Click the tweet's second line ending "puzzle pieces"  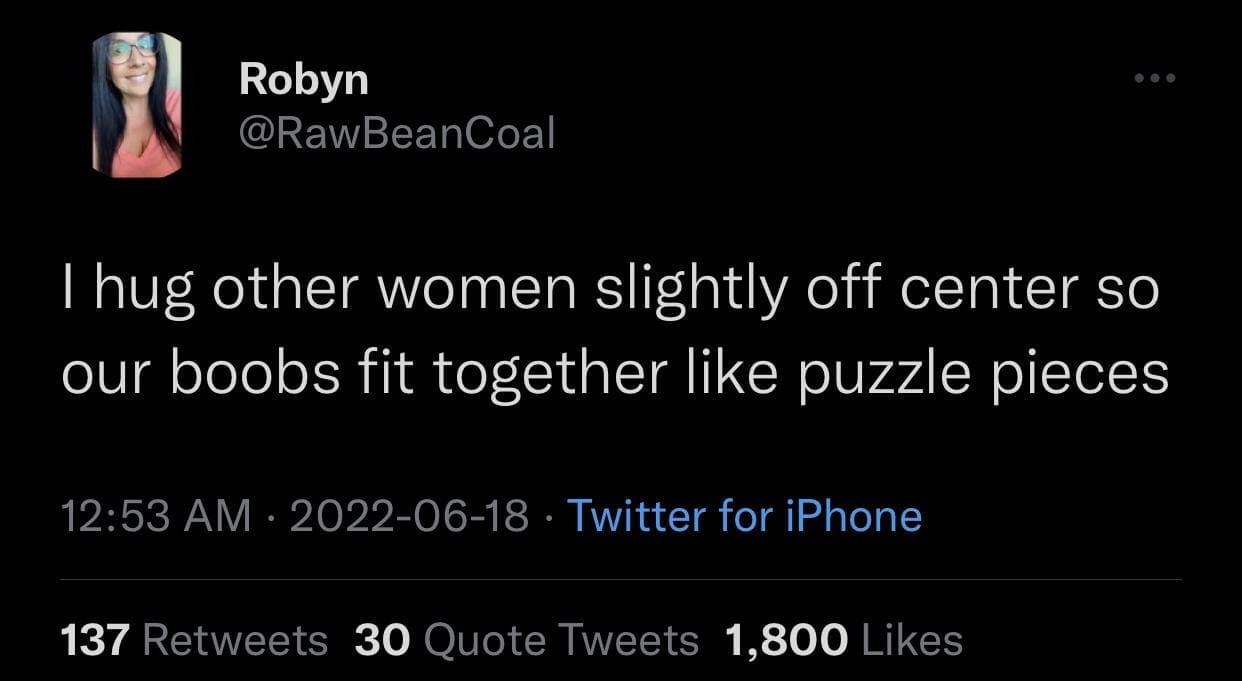pos(615,373)
